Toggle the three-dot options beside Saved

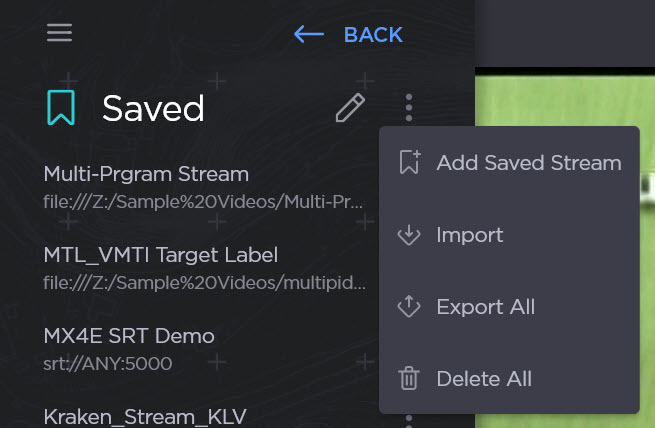[x=409, y=108]
